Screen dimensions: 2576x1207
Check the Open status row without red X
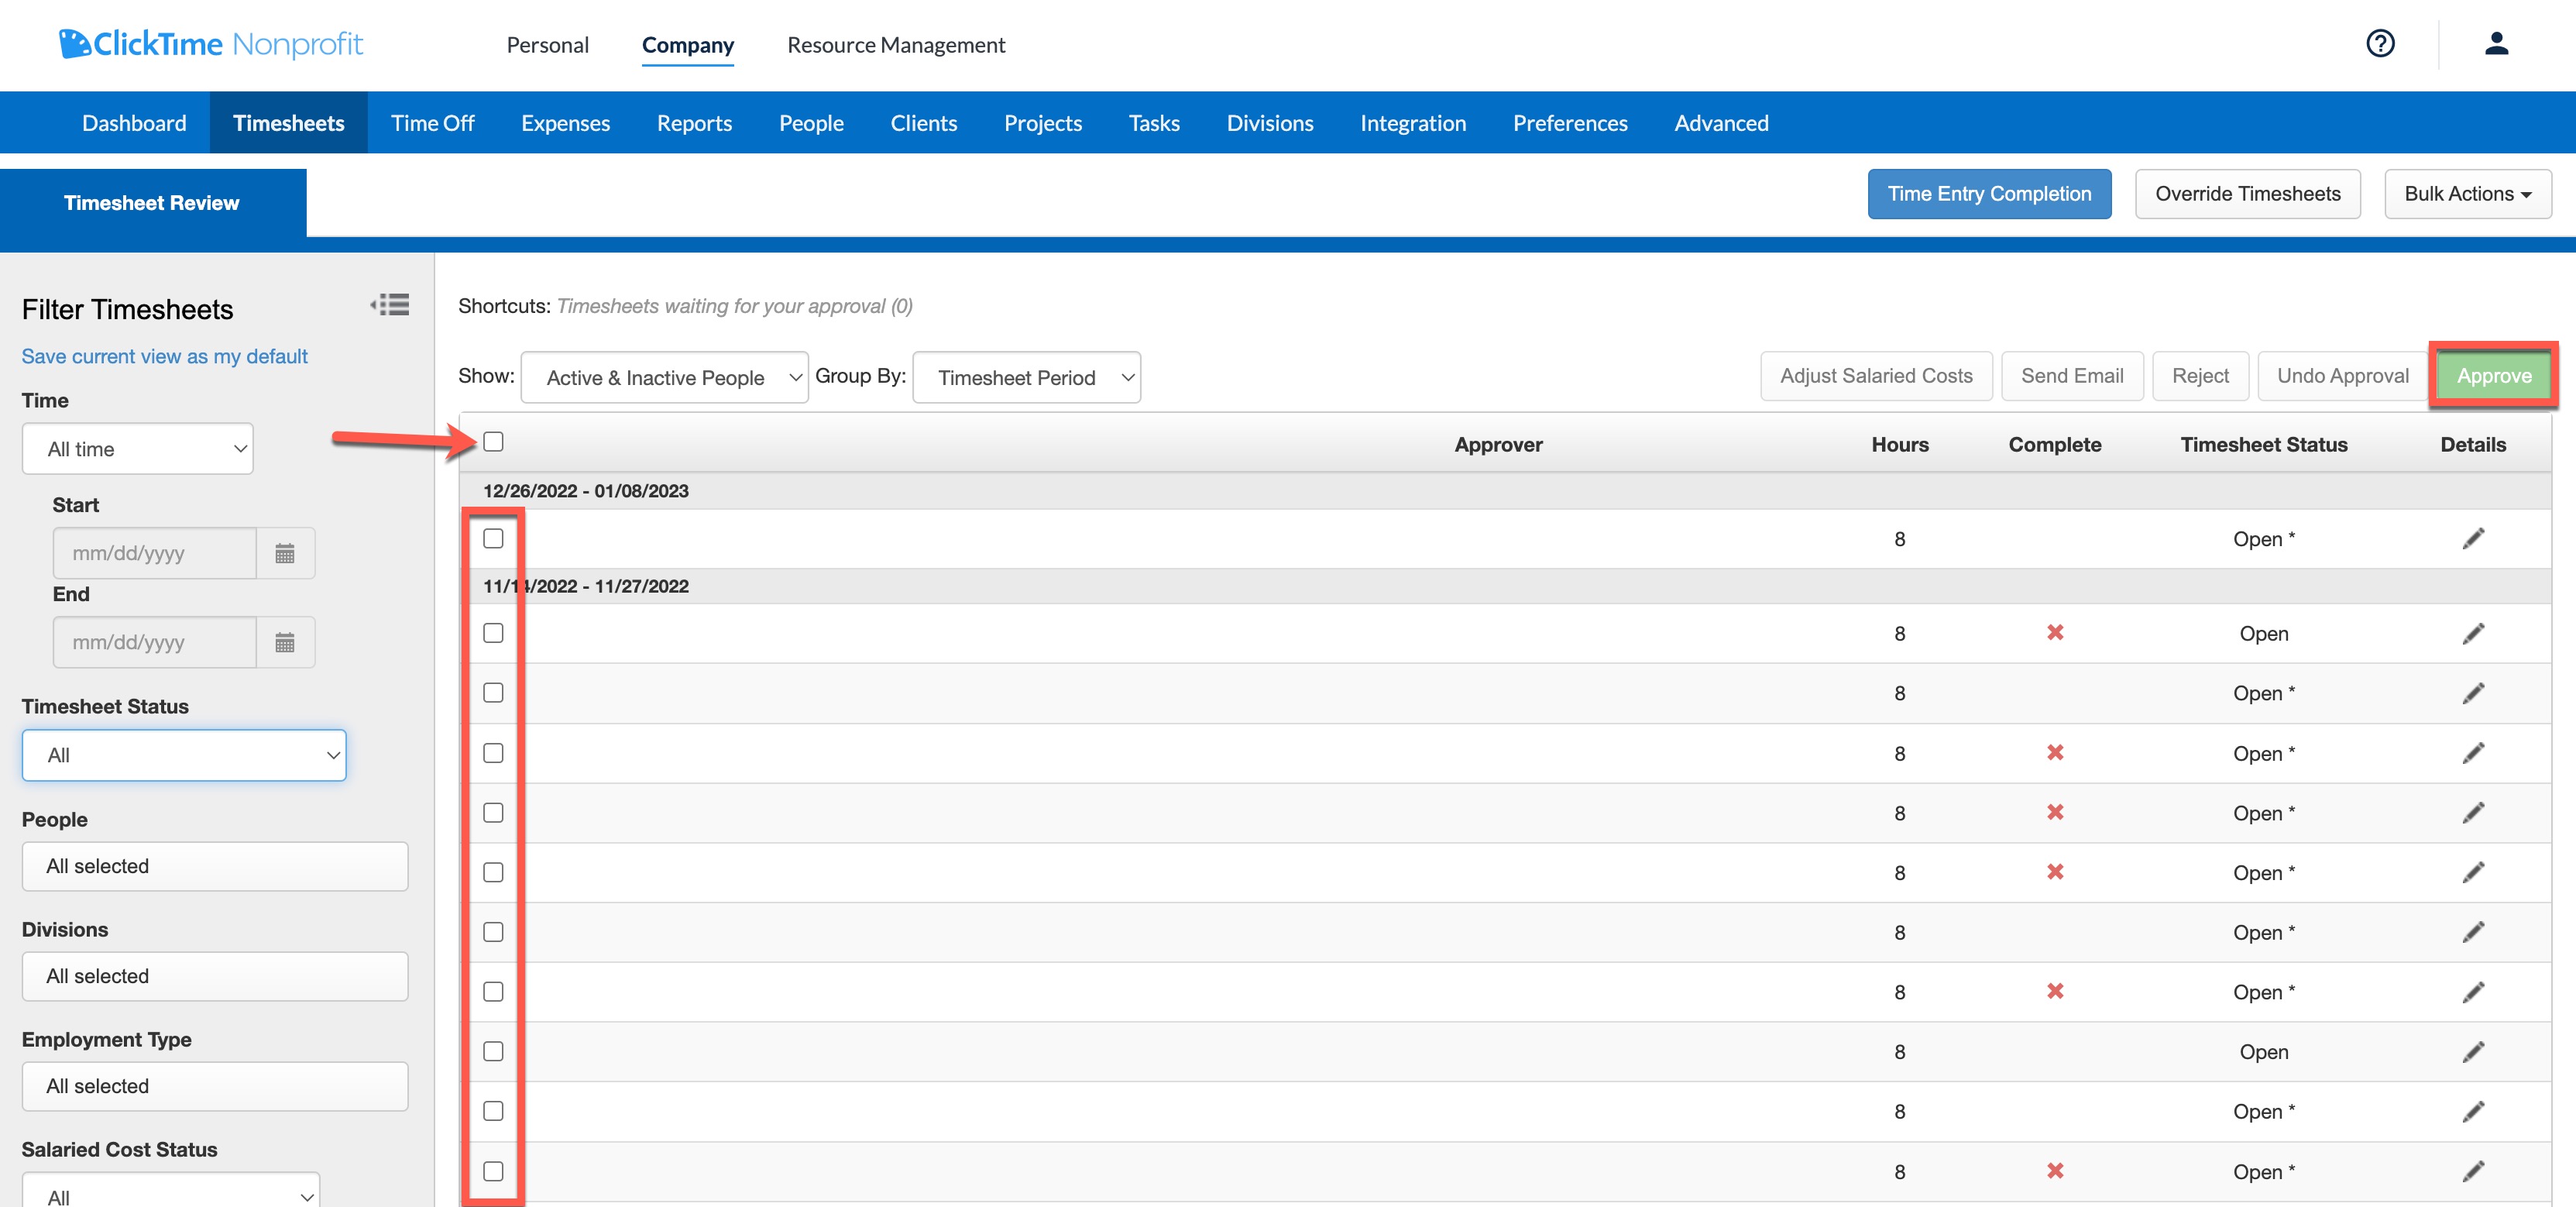pyautogui.click(x=493, y=1051)
